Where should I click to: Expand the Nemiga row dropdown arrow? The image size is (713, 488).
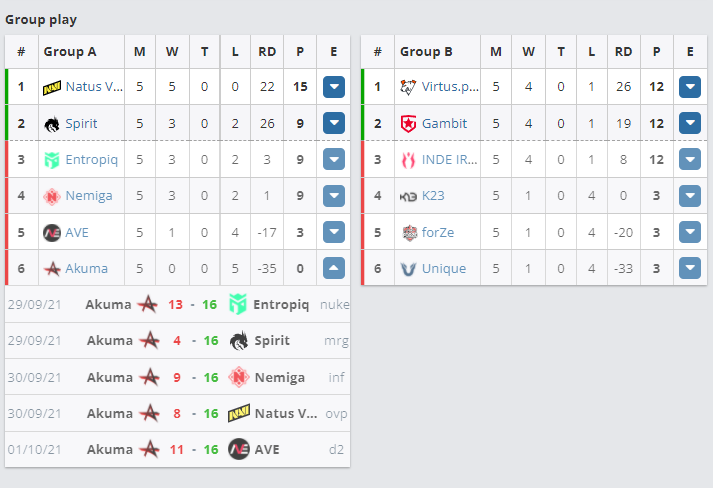[x=334, y=196]
